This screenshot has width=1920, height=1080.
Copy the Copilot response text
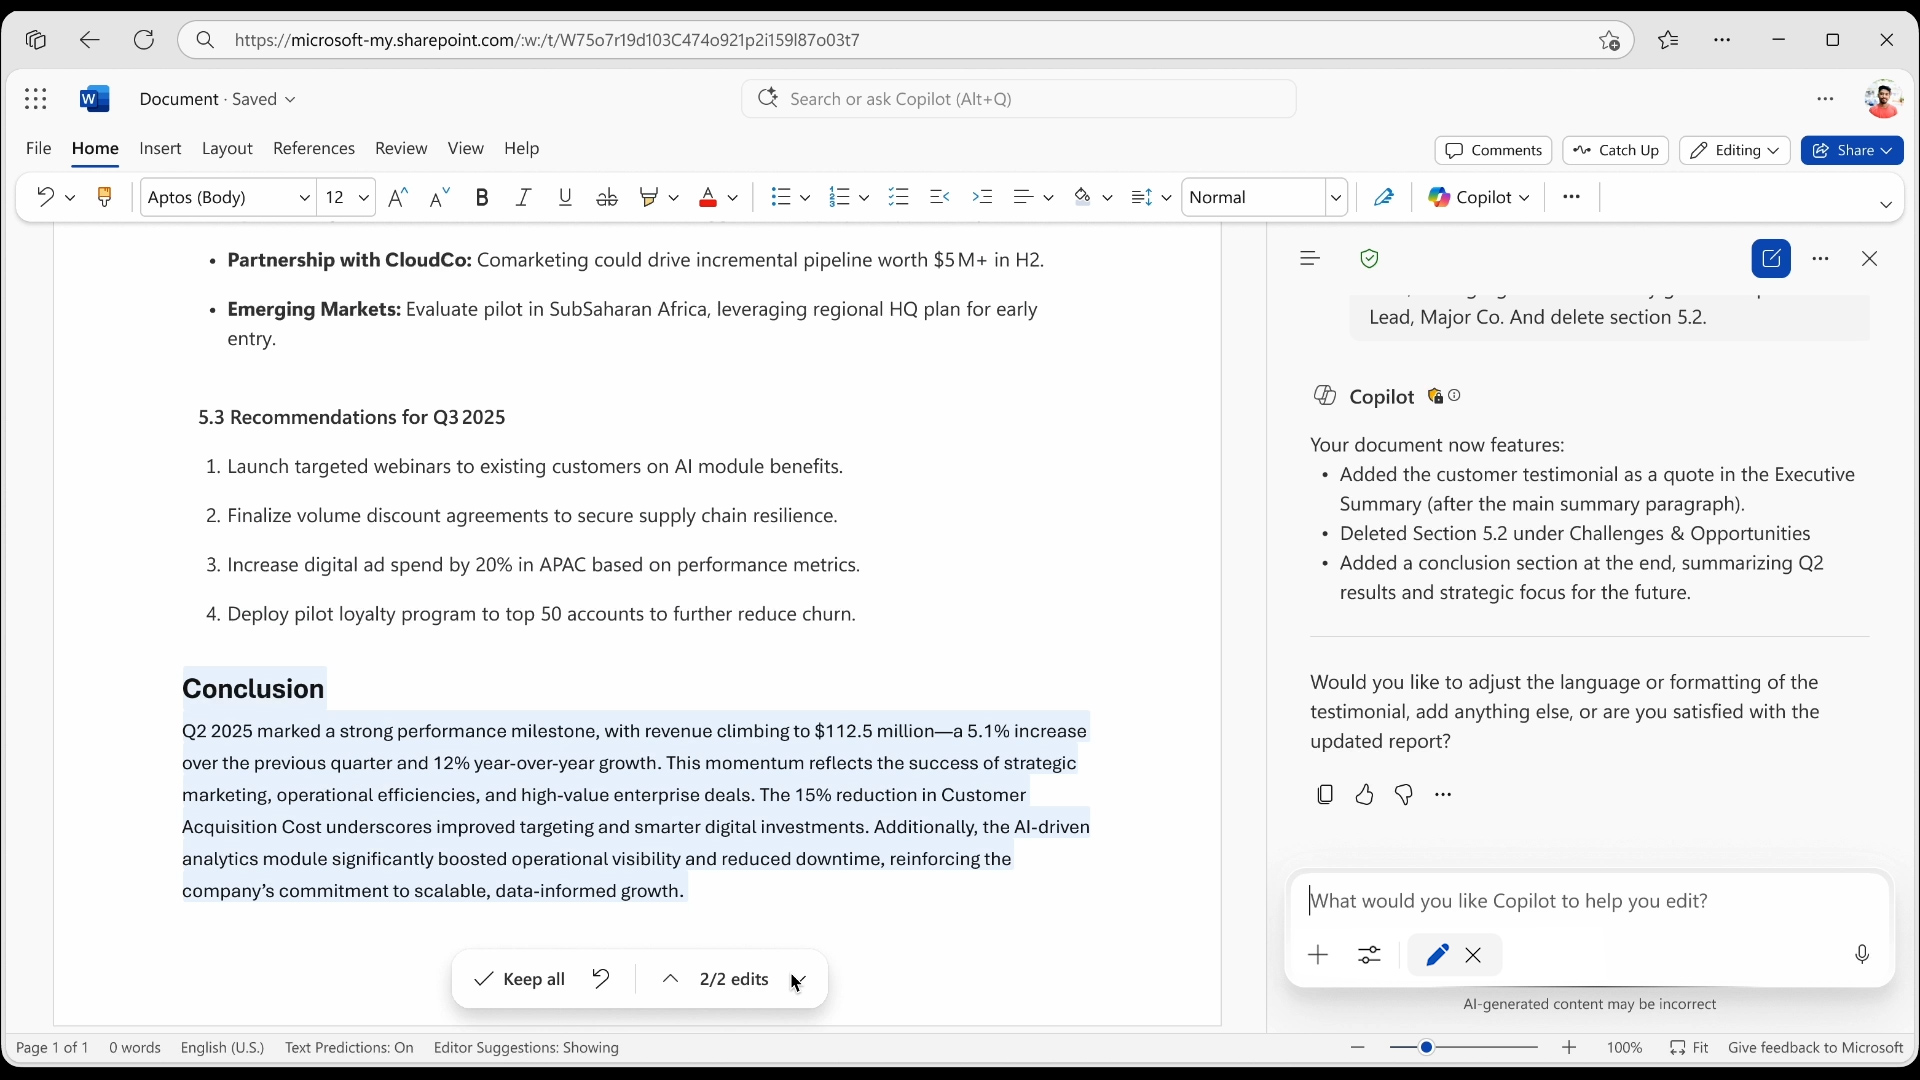[1325, 795]
